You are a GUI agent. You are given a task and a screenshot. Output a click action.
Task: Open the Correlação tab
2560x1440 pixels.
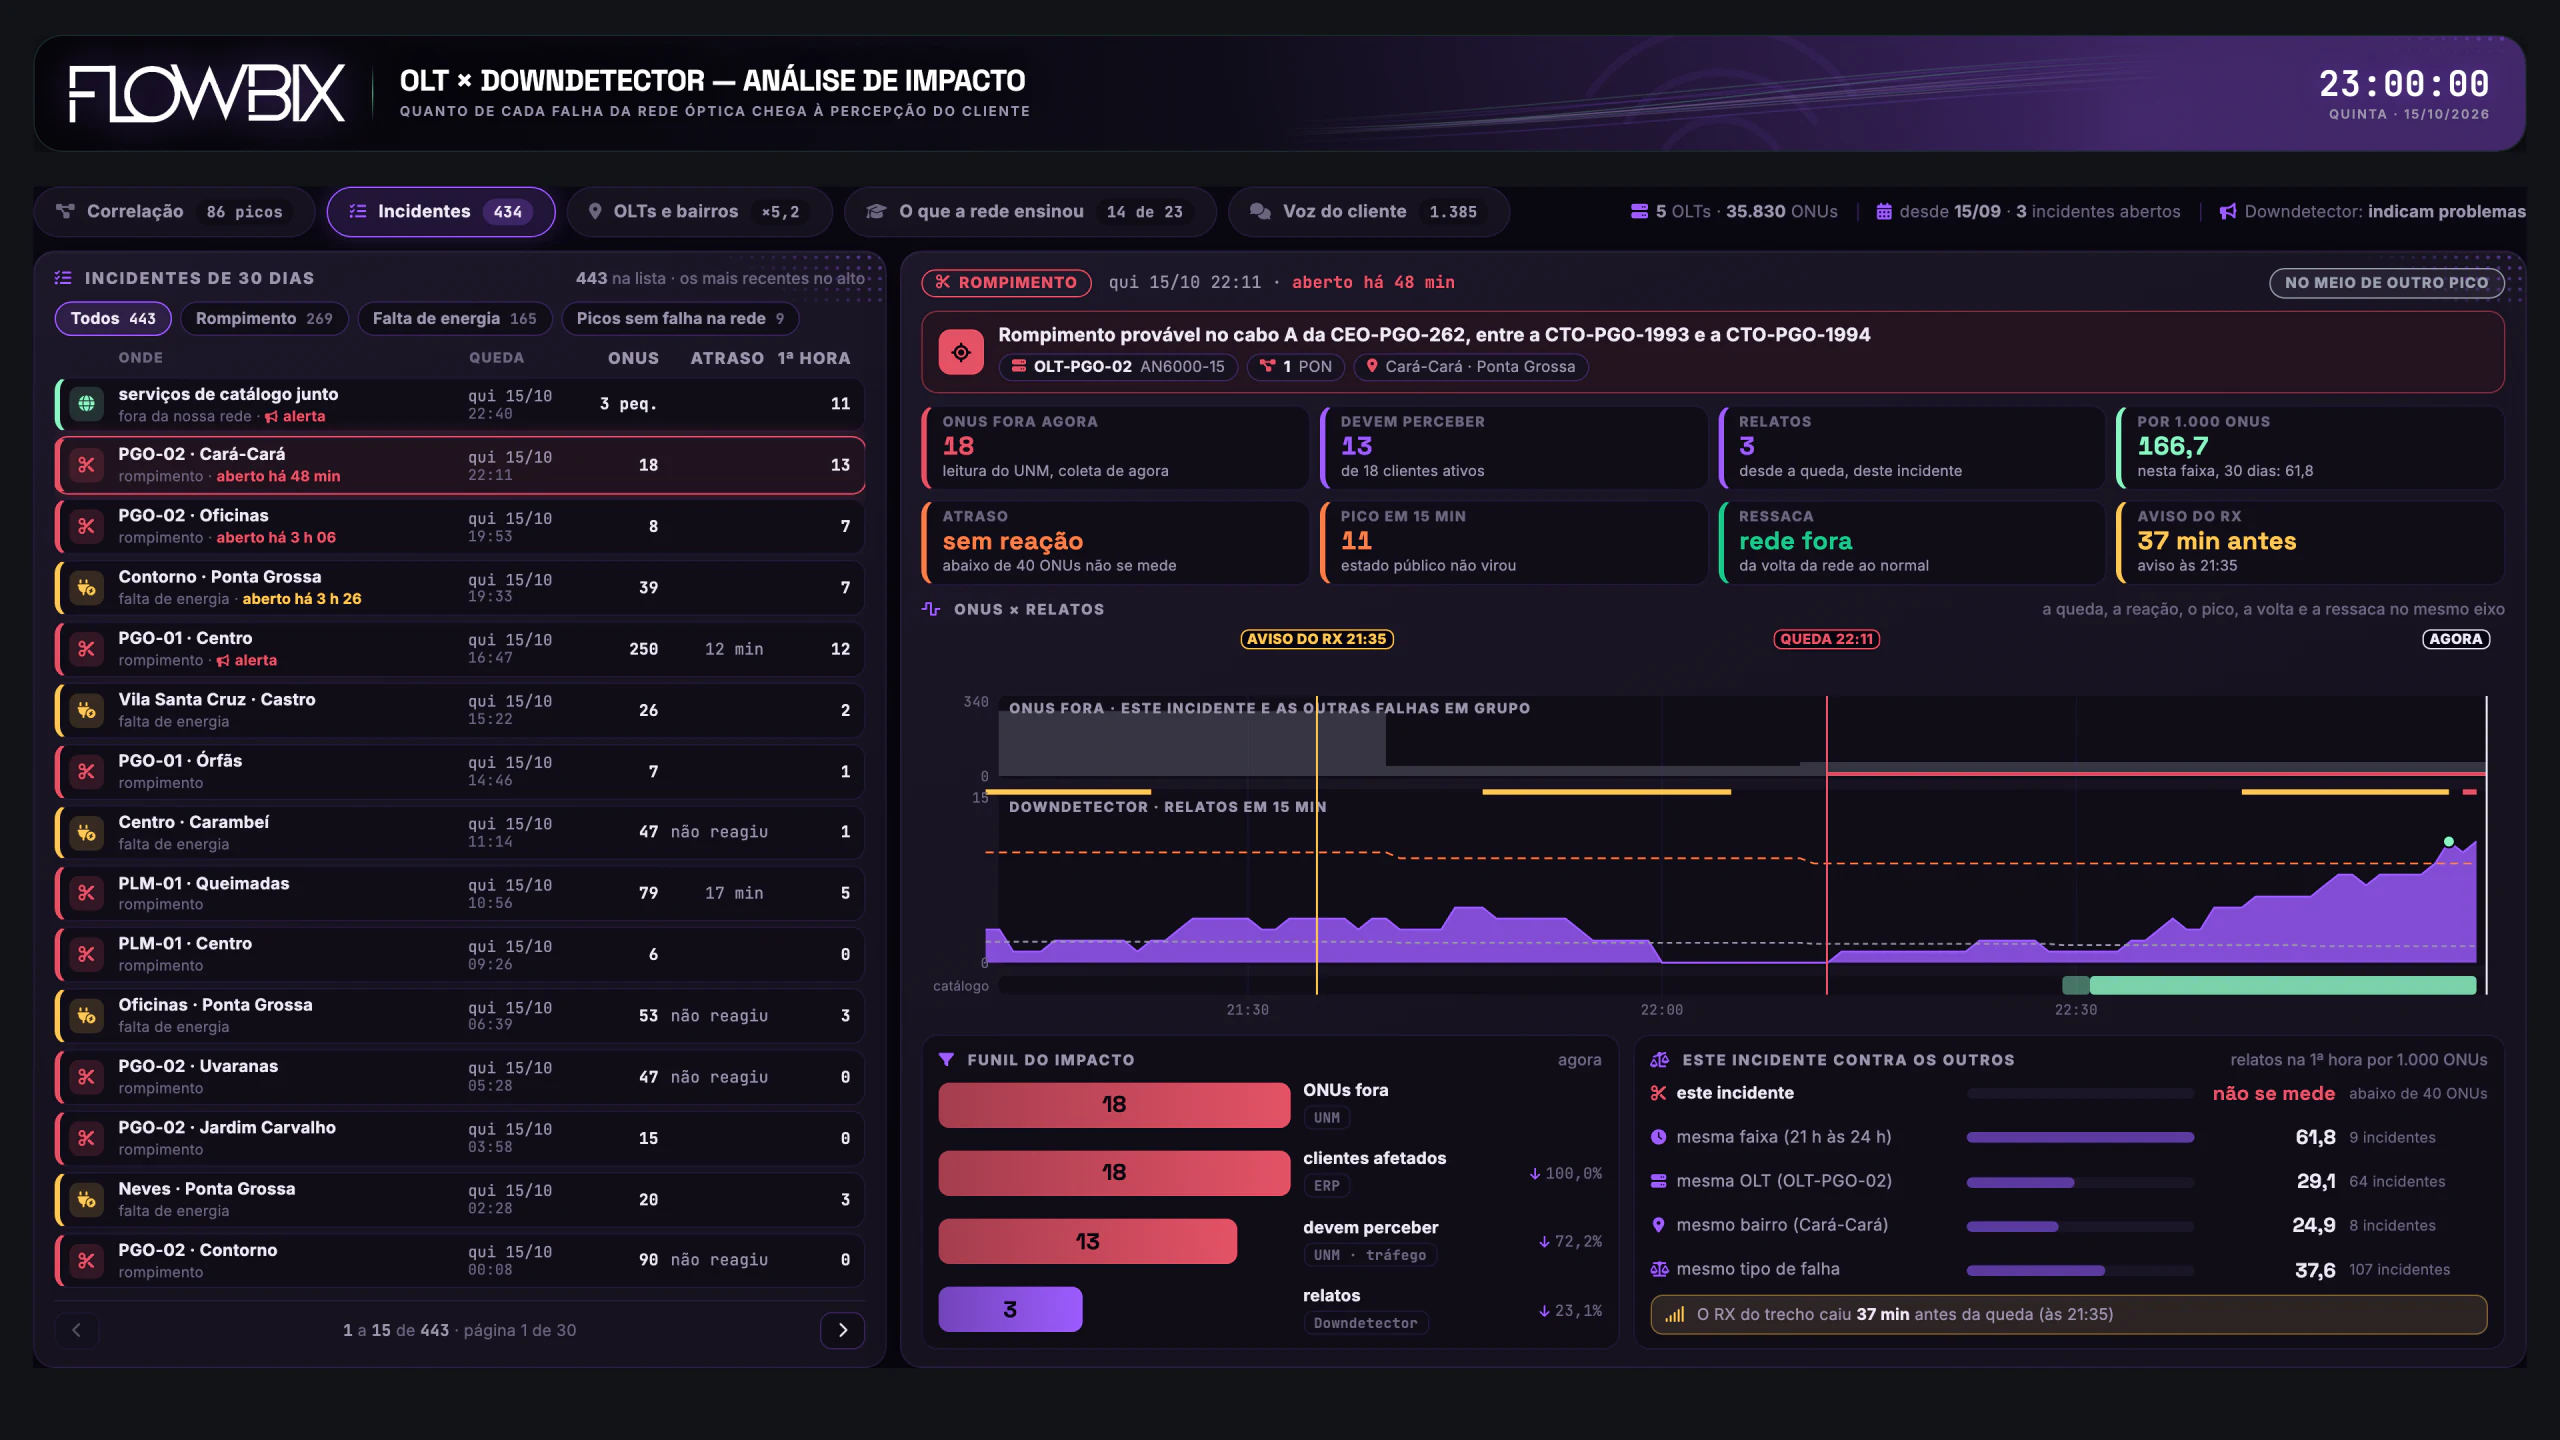(x=174, y=212)
